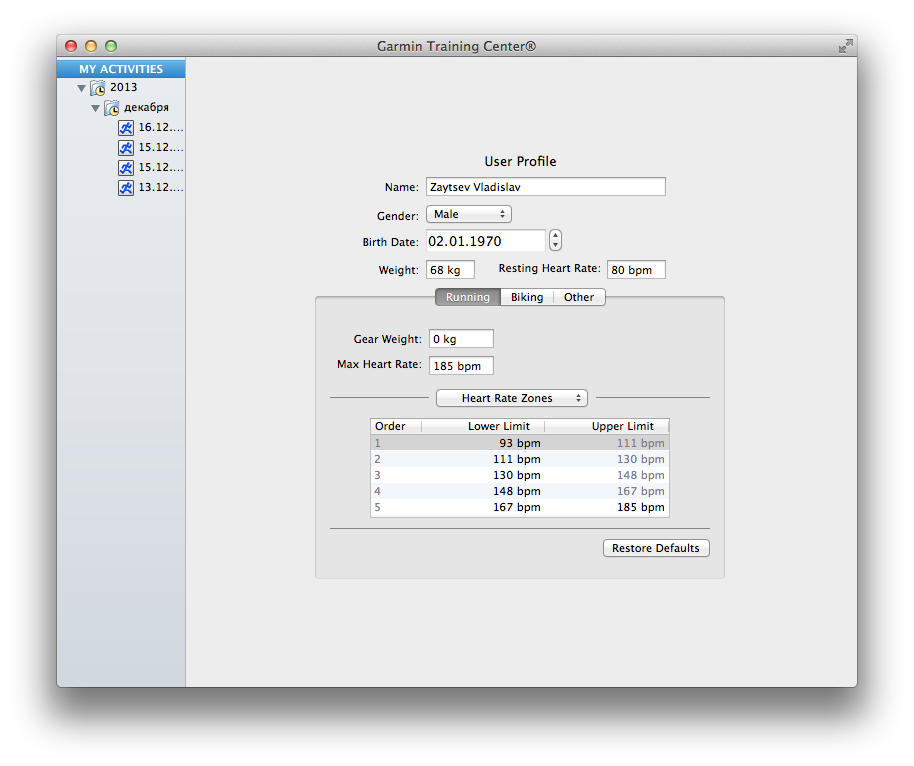Select the 13.12 activity entry text

(161, 187)
